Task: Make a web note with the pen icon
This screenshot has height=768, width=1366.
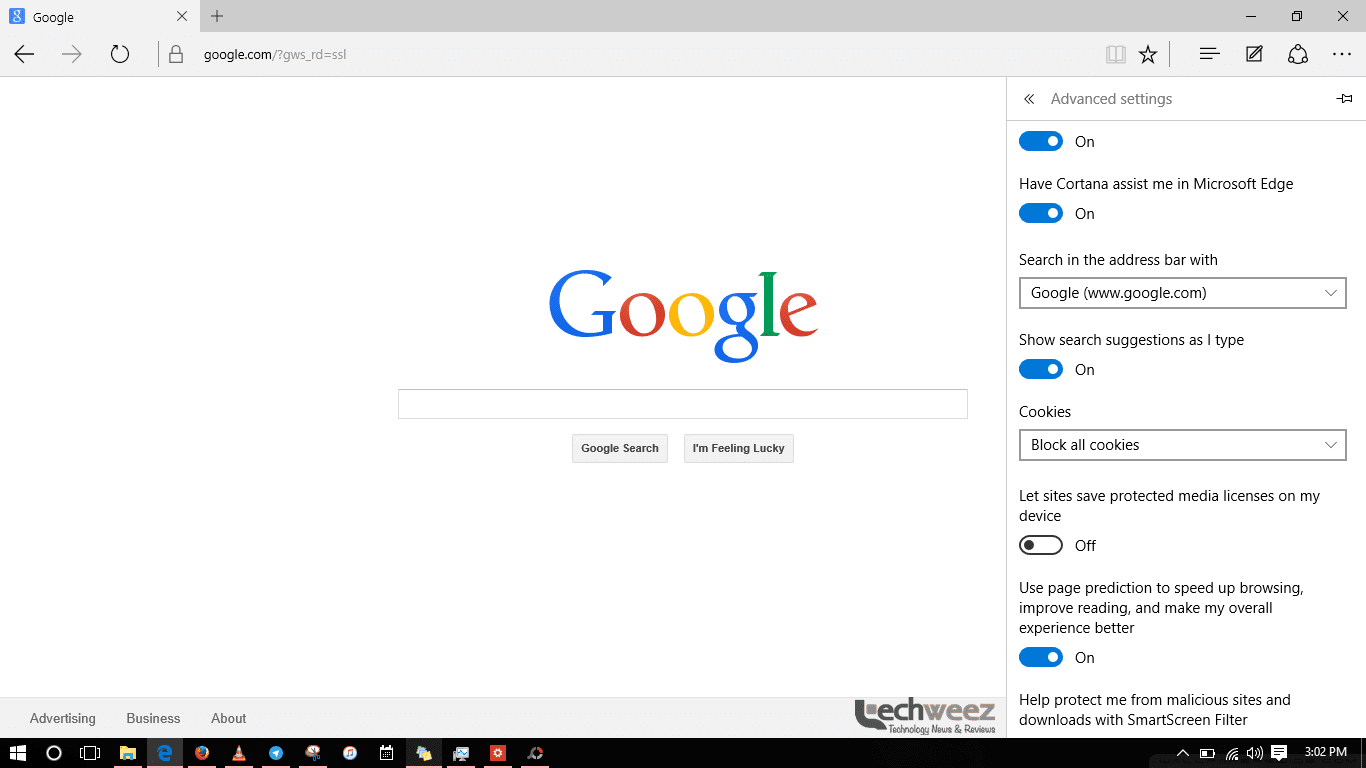Action: click(1254, 54)
